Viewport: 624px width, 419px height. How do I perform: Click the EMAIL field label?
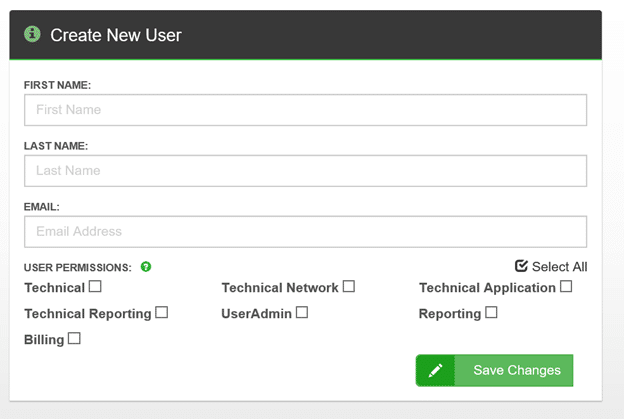pyautogui.click(x=42, y=207)
